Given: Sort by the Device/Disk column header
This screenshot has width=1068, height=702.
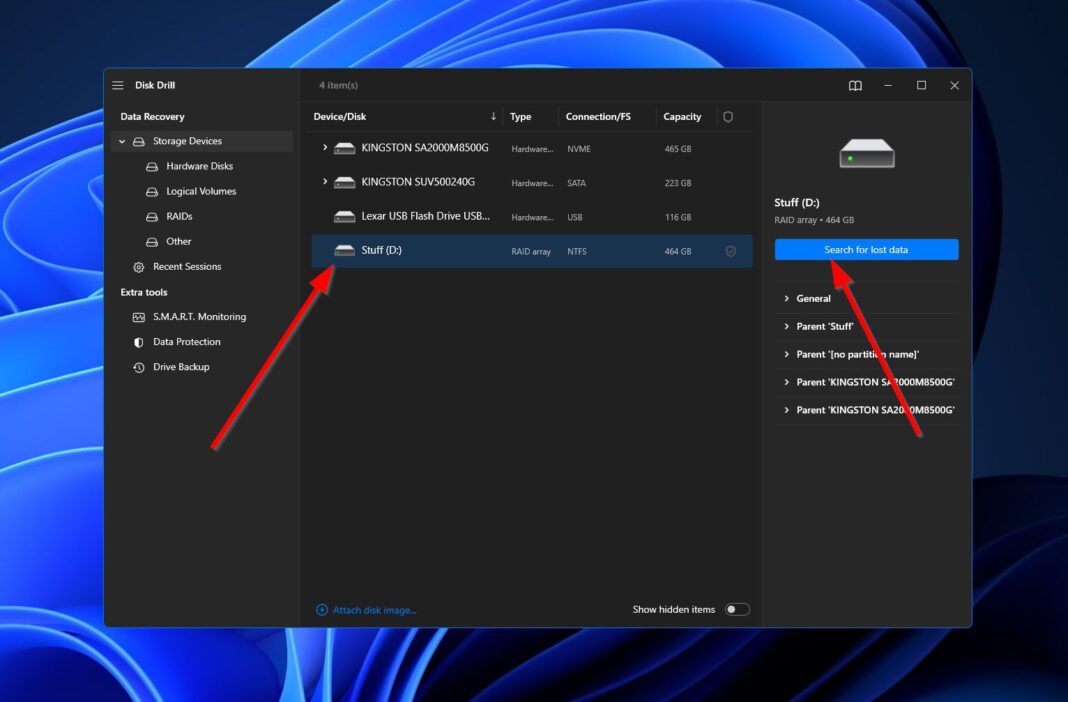Looking at the screenshot, I should [x=340, y=117].
